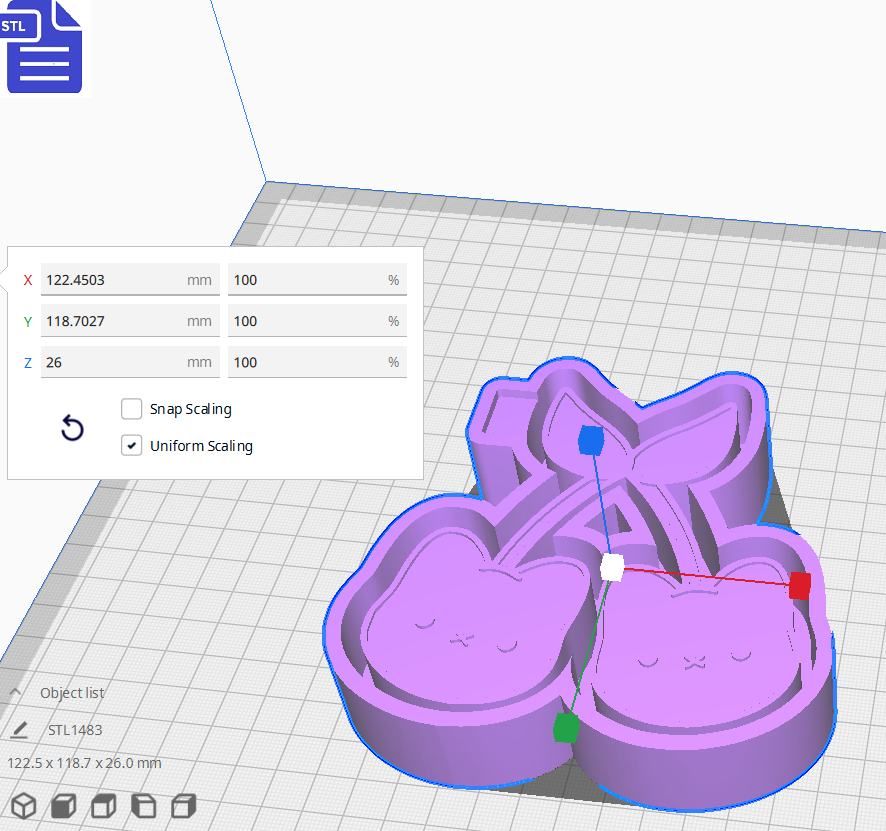Click the red X-axis scale handle
Image resolution: width=886 pixels, height=831 pixels.
(x=799, y=587)
